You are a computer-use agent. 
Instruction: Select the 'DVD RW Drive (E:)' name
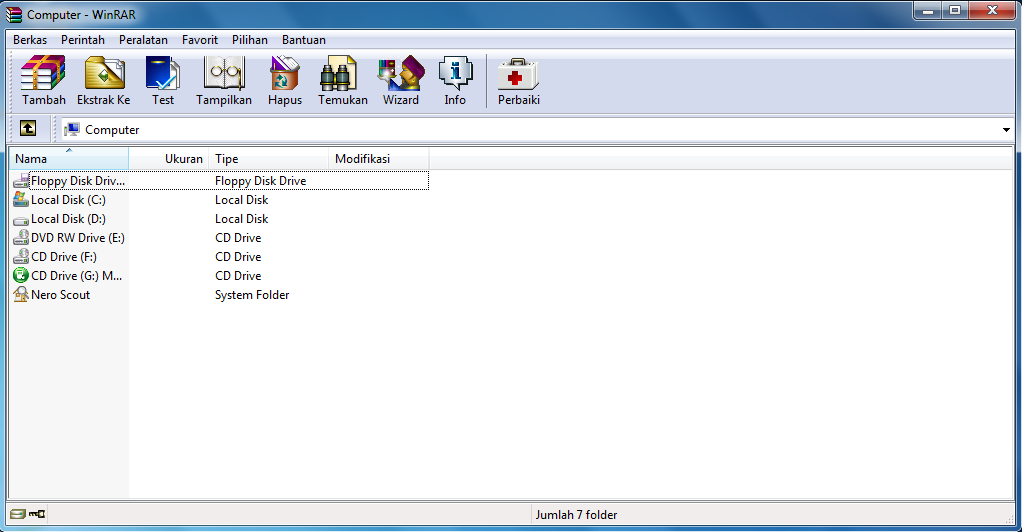[78, 237]
